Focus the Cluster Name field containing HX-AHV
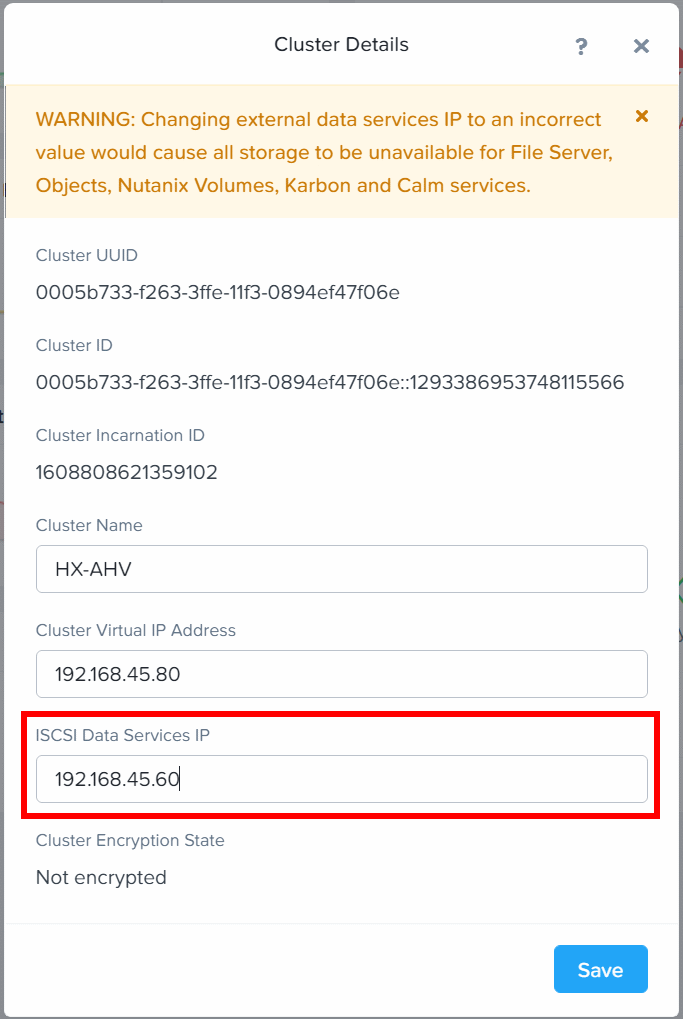Screen dimensions: 683x1019 tap(342, 569)
